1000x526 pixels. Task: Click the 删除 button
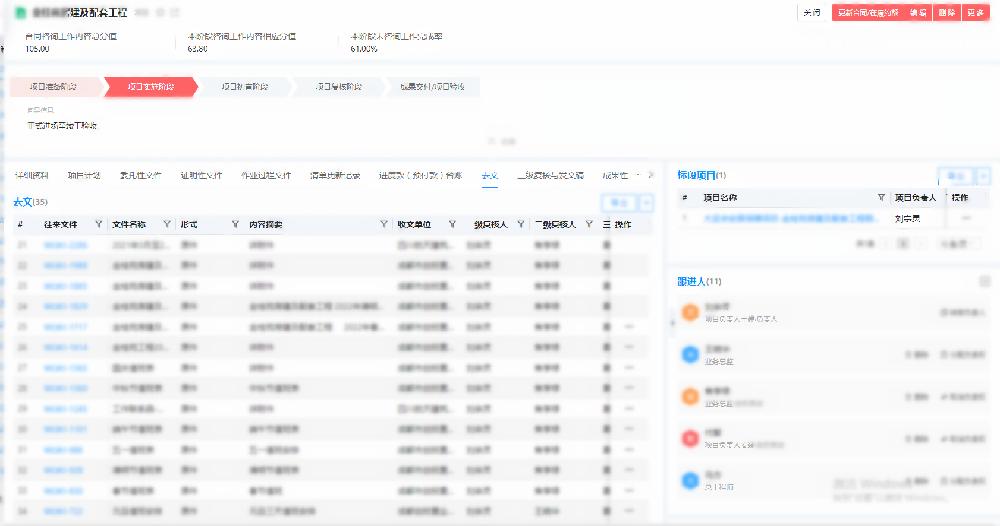pyautogui.click(x=947, y=13)
